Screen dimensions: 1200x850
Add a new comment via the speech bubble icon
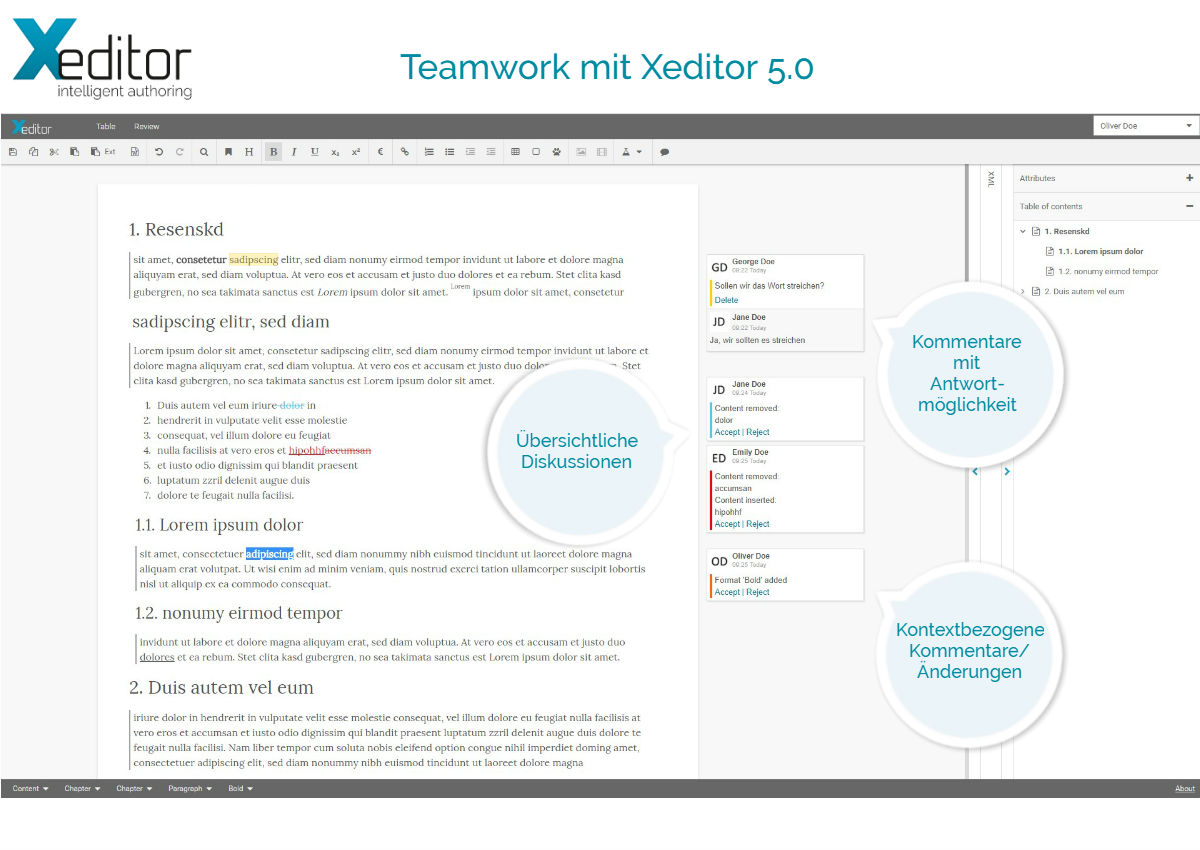point(665,151)
